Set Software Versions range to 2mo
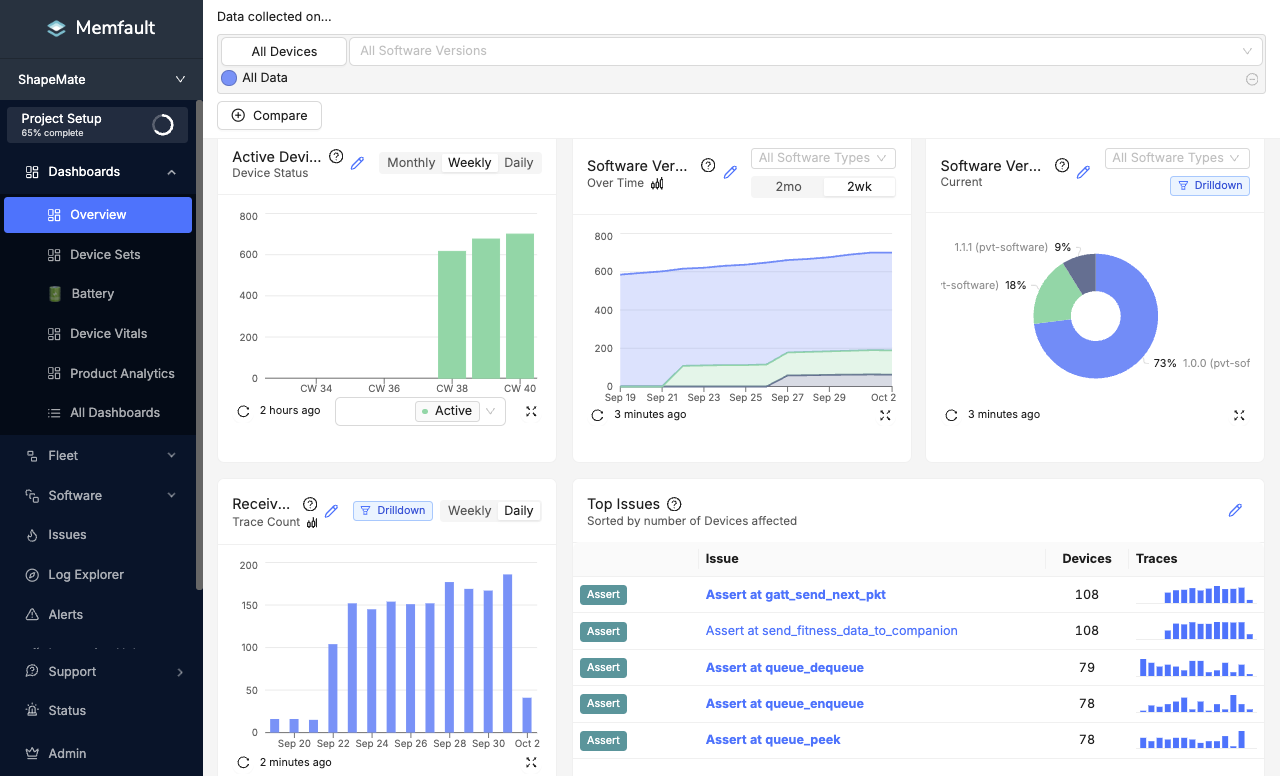The height and width of the screenshot is (776, 1280). 788,187
